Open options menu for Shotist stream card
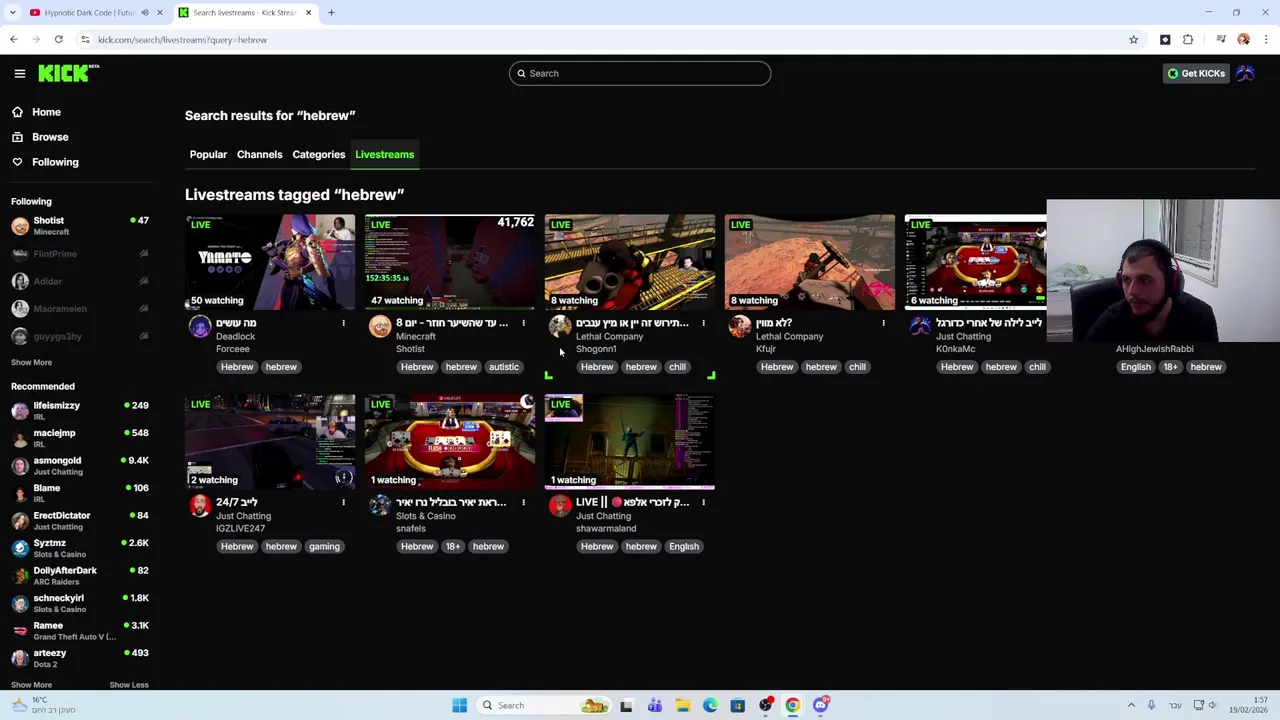 pyautogui.click(x=523, y=323)
